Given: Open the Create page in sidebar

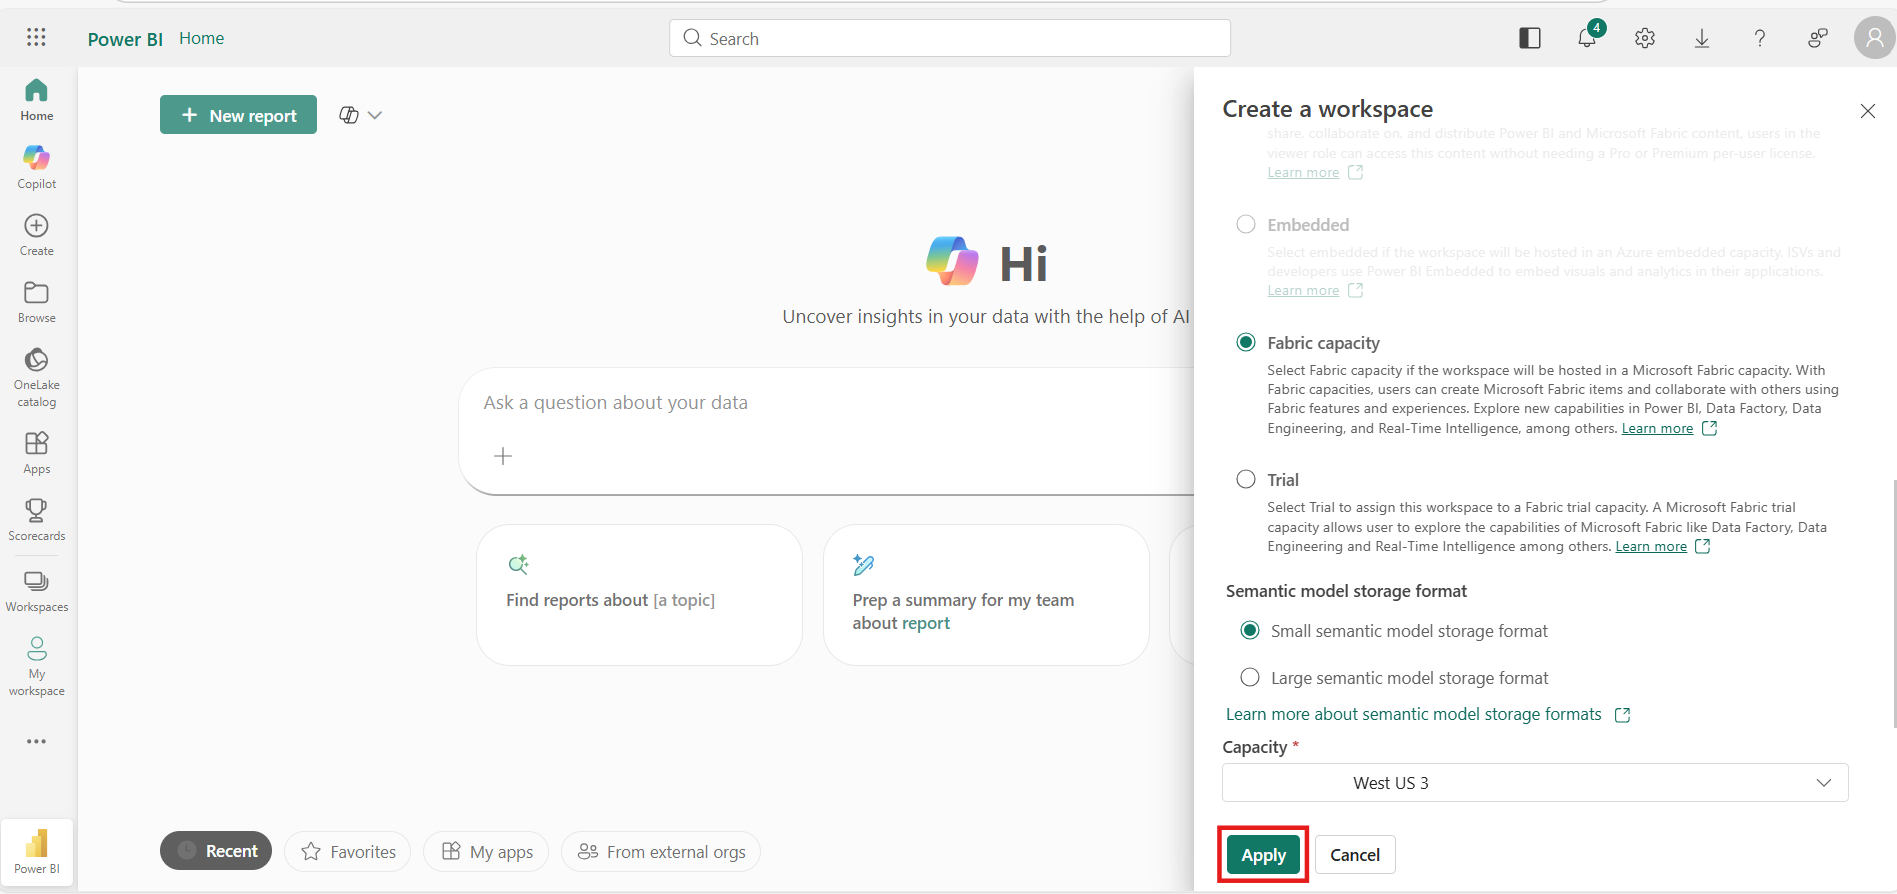Looking at the screenshot, I should click(x=37, y=235).
